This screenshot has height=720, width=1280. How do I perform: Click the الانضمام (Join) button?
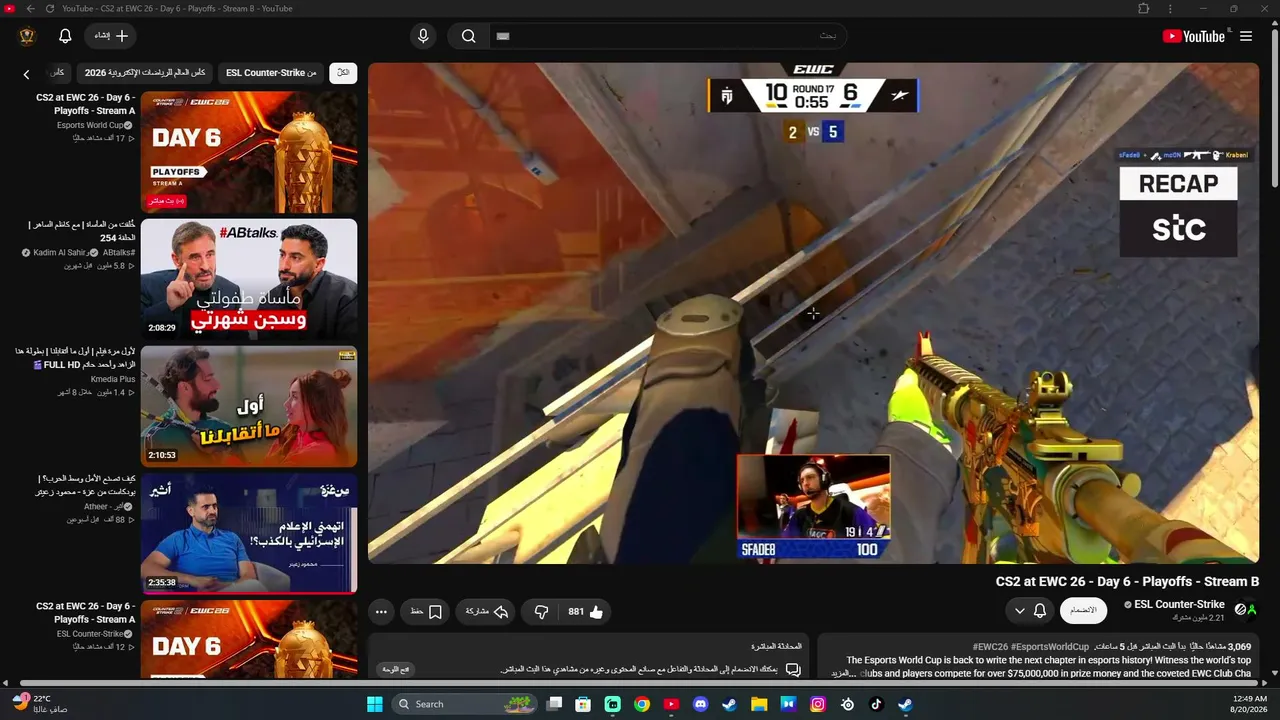pyautogui.click(x=1083, y=611)
